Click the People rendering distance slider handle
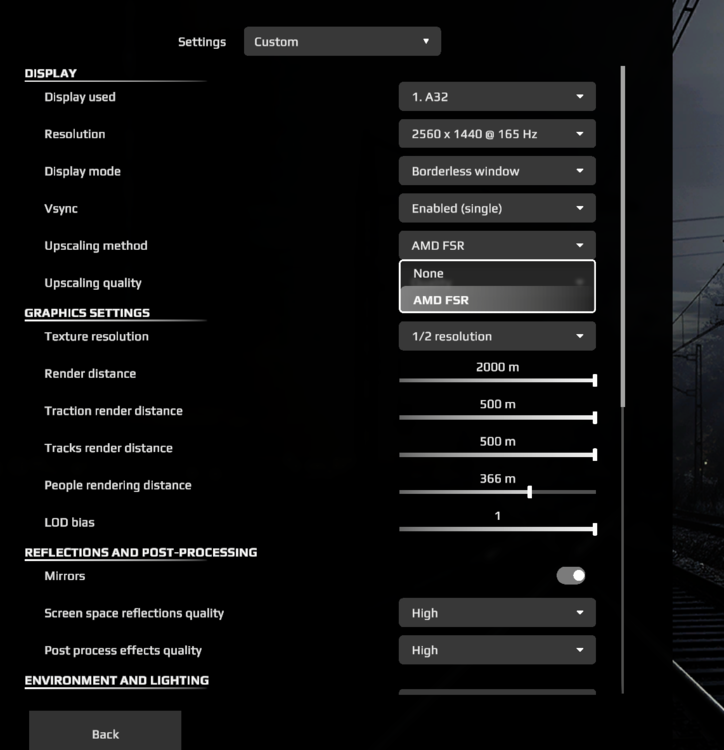This screenshot has width=724, height=750. click(529, 492)
